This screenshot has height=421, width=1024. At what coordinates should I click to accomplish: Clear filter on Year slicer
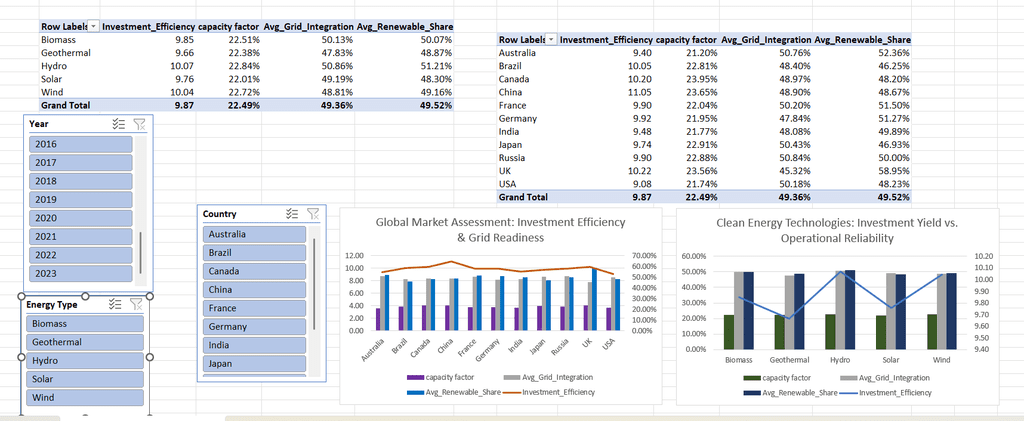[139, 124]
